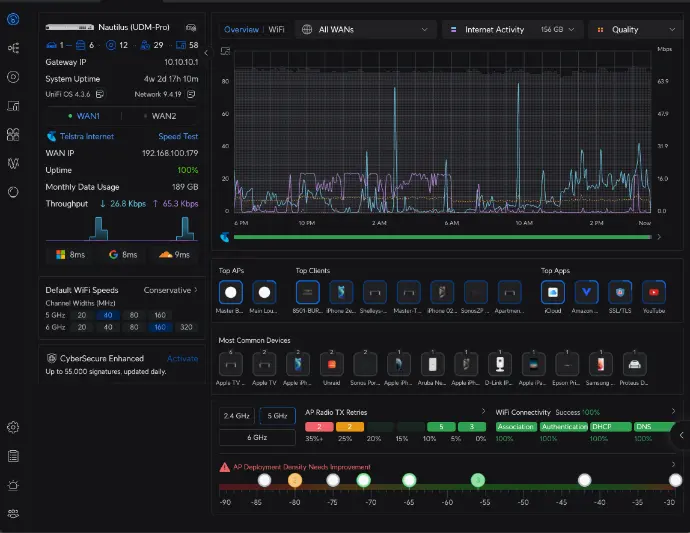
Task: Select the 2.4 GHz band toggle
Action: (236, 415)
